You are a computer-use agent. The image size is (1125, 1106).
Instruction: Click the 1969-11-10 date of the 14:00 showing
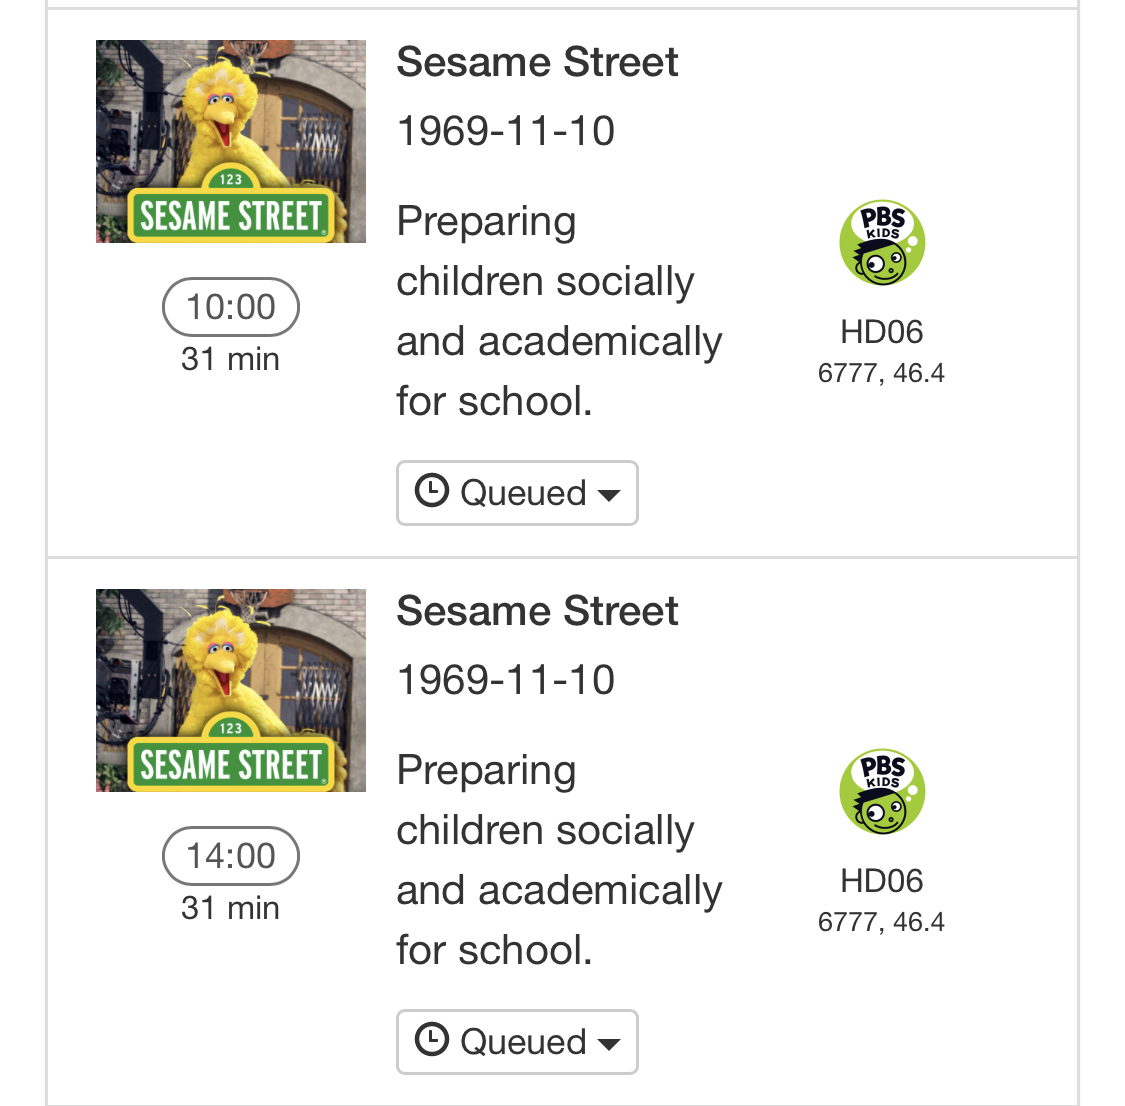(506, 680)
